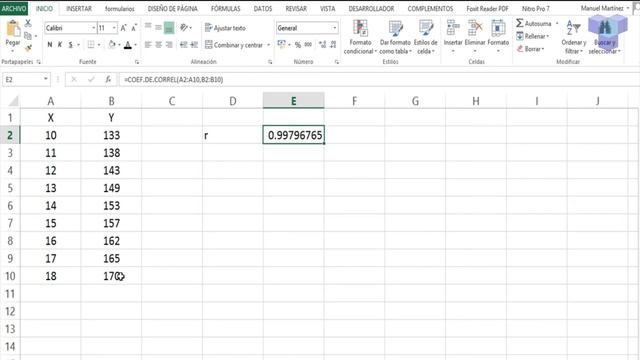640x360 pixels.
Task: Decrease decimal places
Action: [x=333, y=44]
